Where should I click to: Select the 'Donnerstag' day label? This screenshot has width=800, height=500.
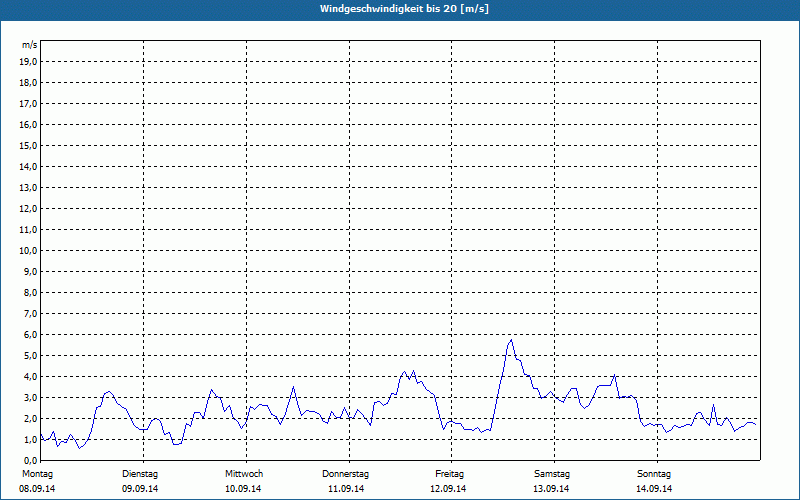tap(345, 474)
